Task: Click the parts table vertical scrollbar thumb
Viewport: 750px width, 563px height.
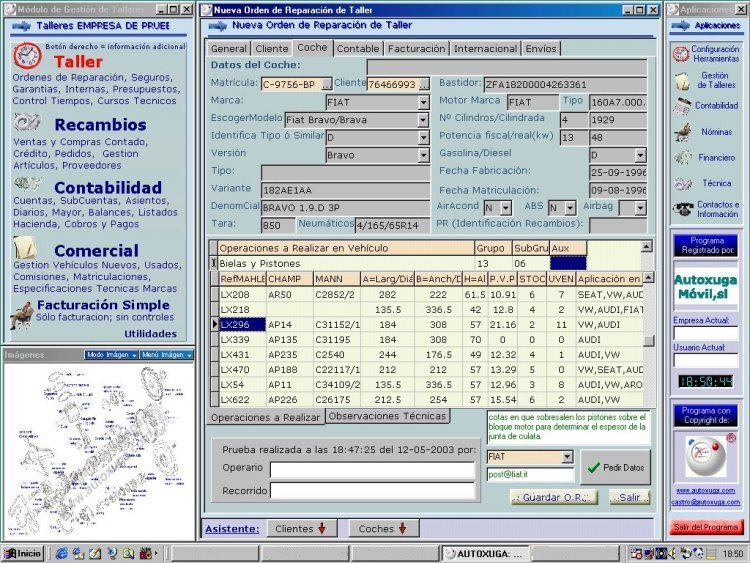Action: point(649,341)
